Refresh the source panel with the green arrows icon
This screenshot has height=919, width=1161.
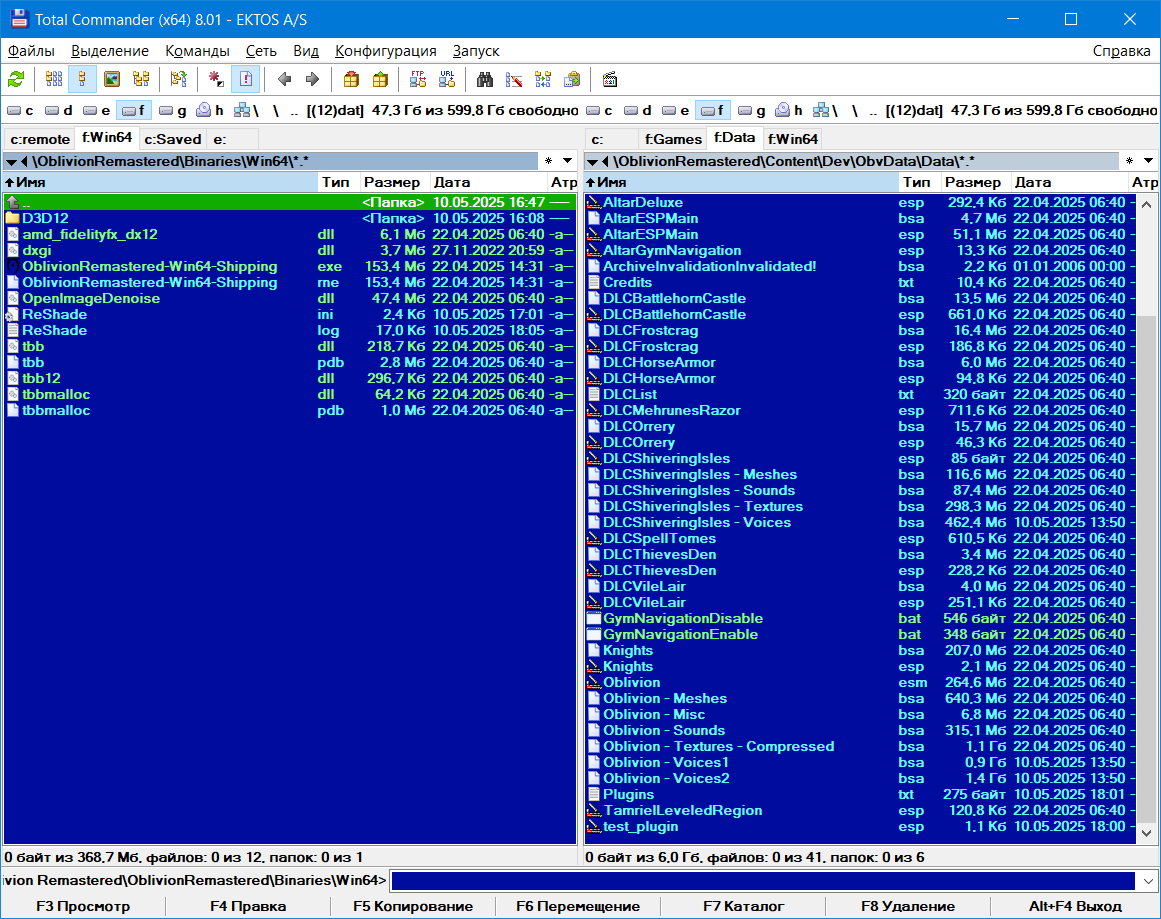[16, 79]
